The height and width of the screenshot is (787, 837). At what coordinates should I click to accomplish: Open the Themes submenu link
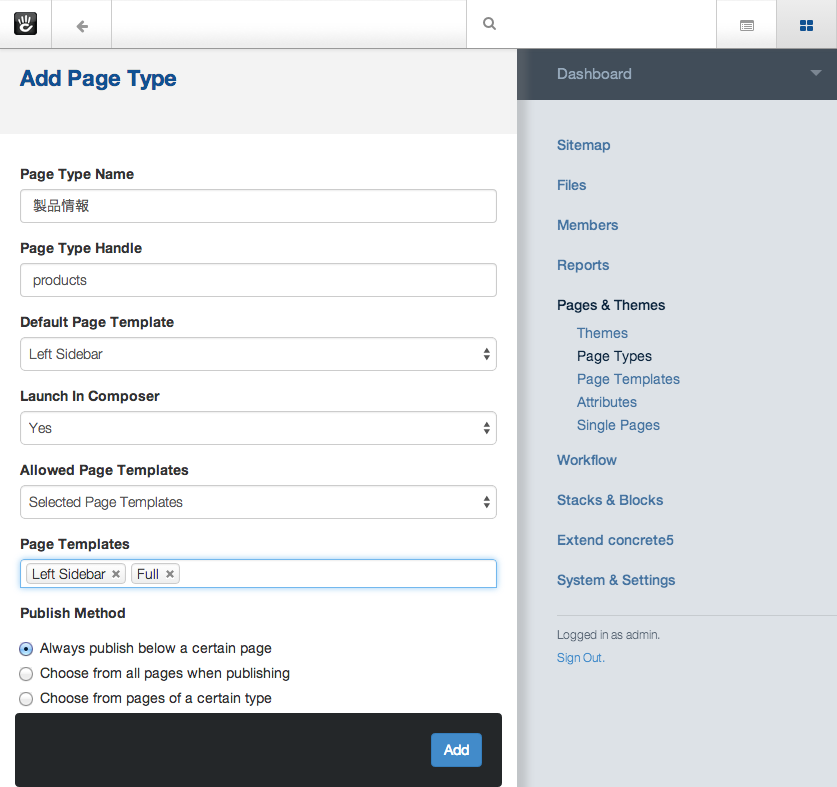pyautogui.click(x=602, y=333)
